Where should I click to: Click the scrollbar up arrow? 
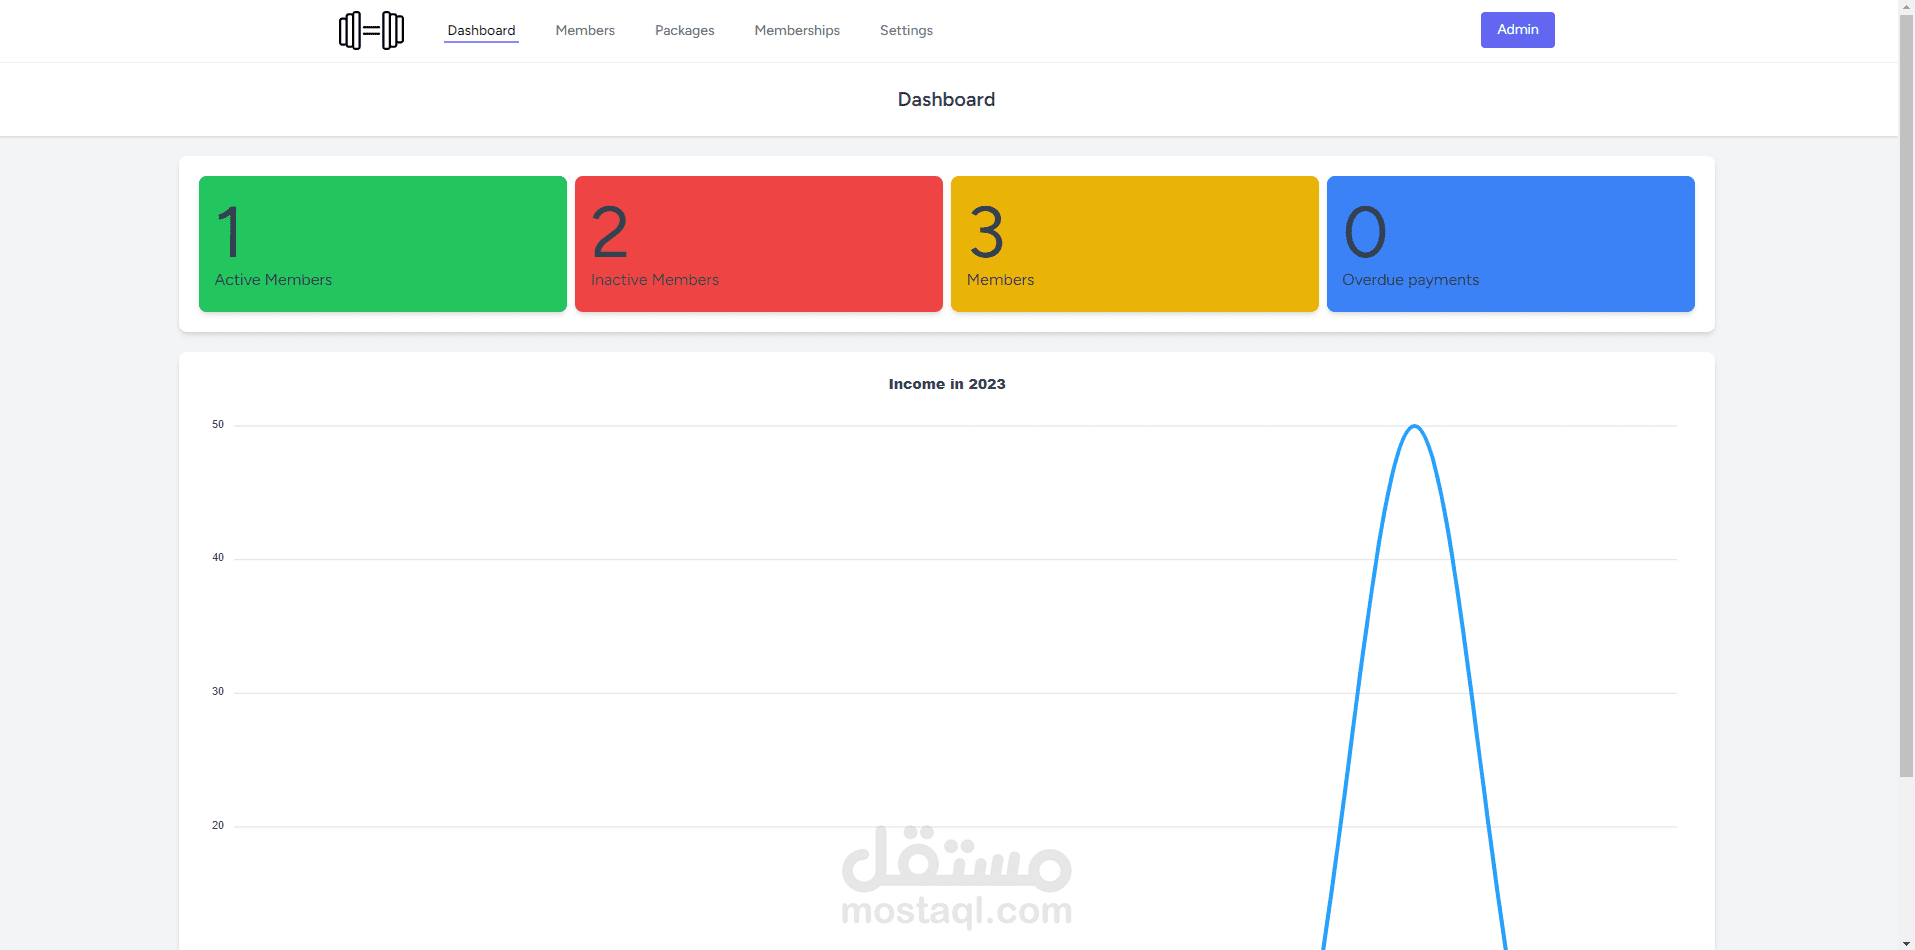(1906, 7)
